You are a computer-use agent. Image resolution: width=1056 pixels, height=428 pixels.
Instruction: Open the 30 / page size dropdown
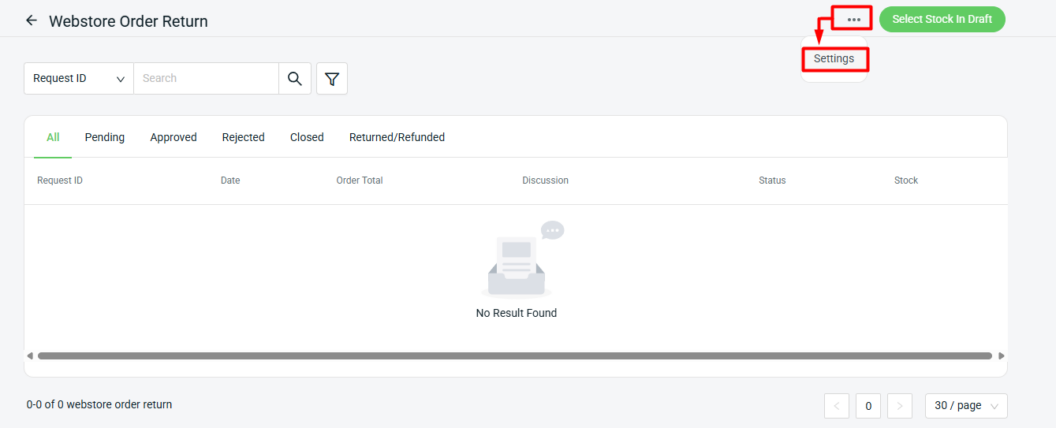click(x=965, y=405)
